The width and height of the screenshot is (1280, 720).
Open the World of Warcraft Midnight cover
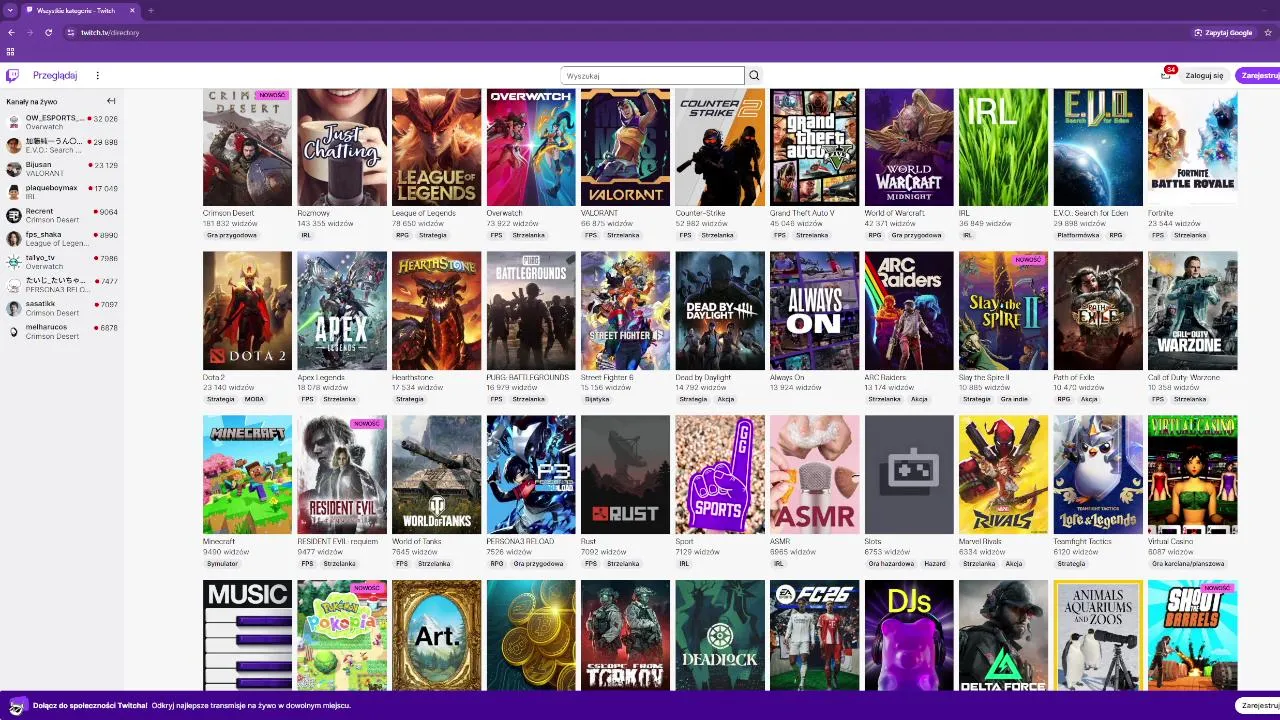click(909, 147)
